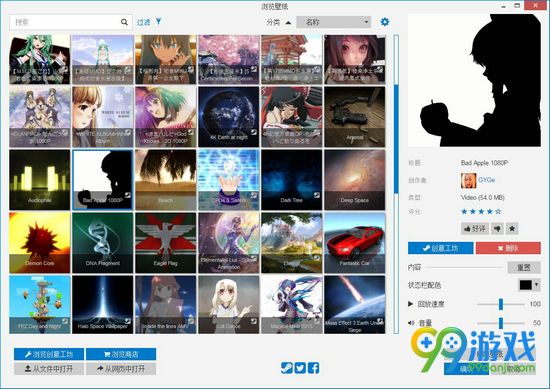The height and width of the screenshot is (389, 550).
Task: Click the red 删除 delete button
Action: pyautogui.click(x=508, y=248)
